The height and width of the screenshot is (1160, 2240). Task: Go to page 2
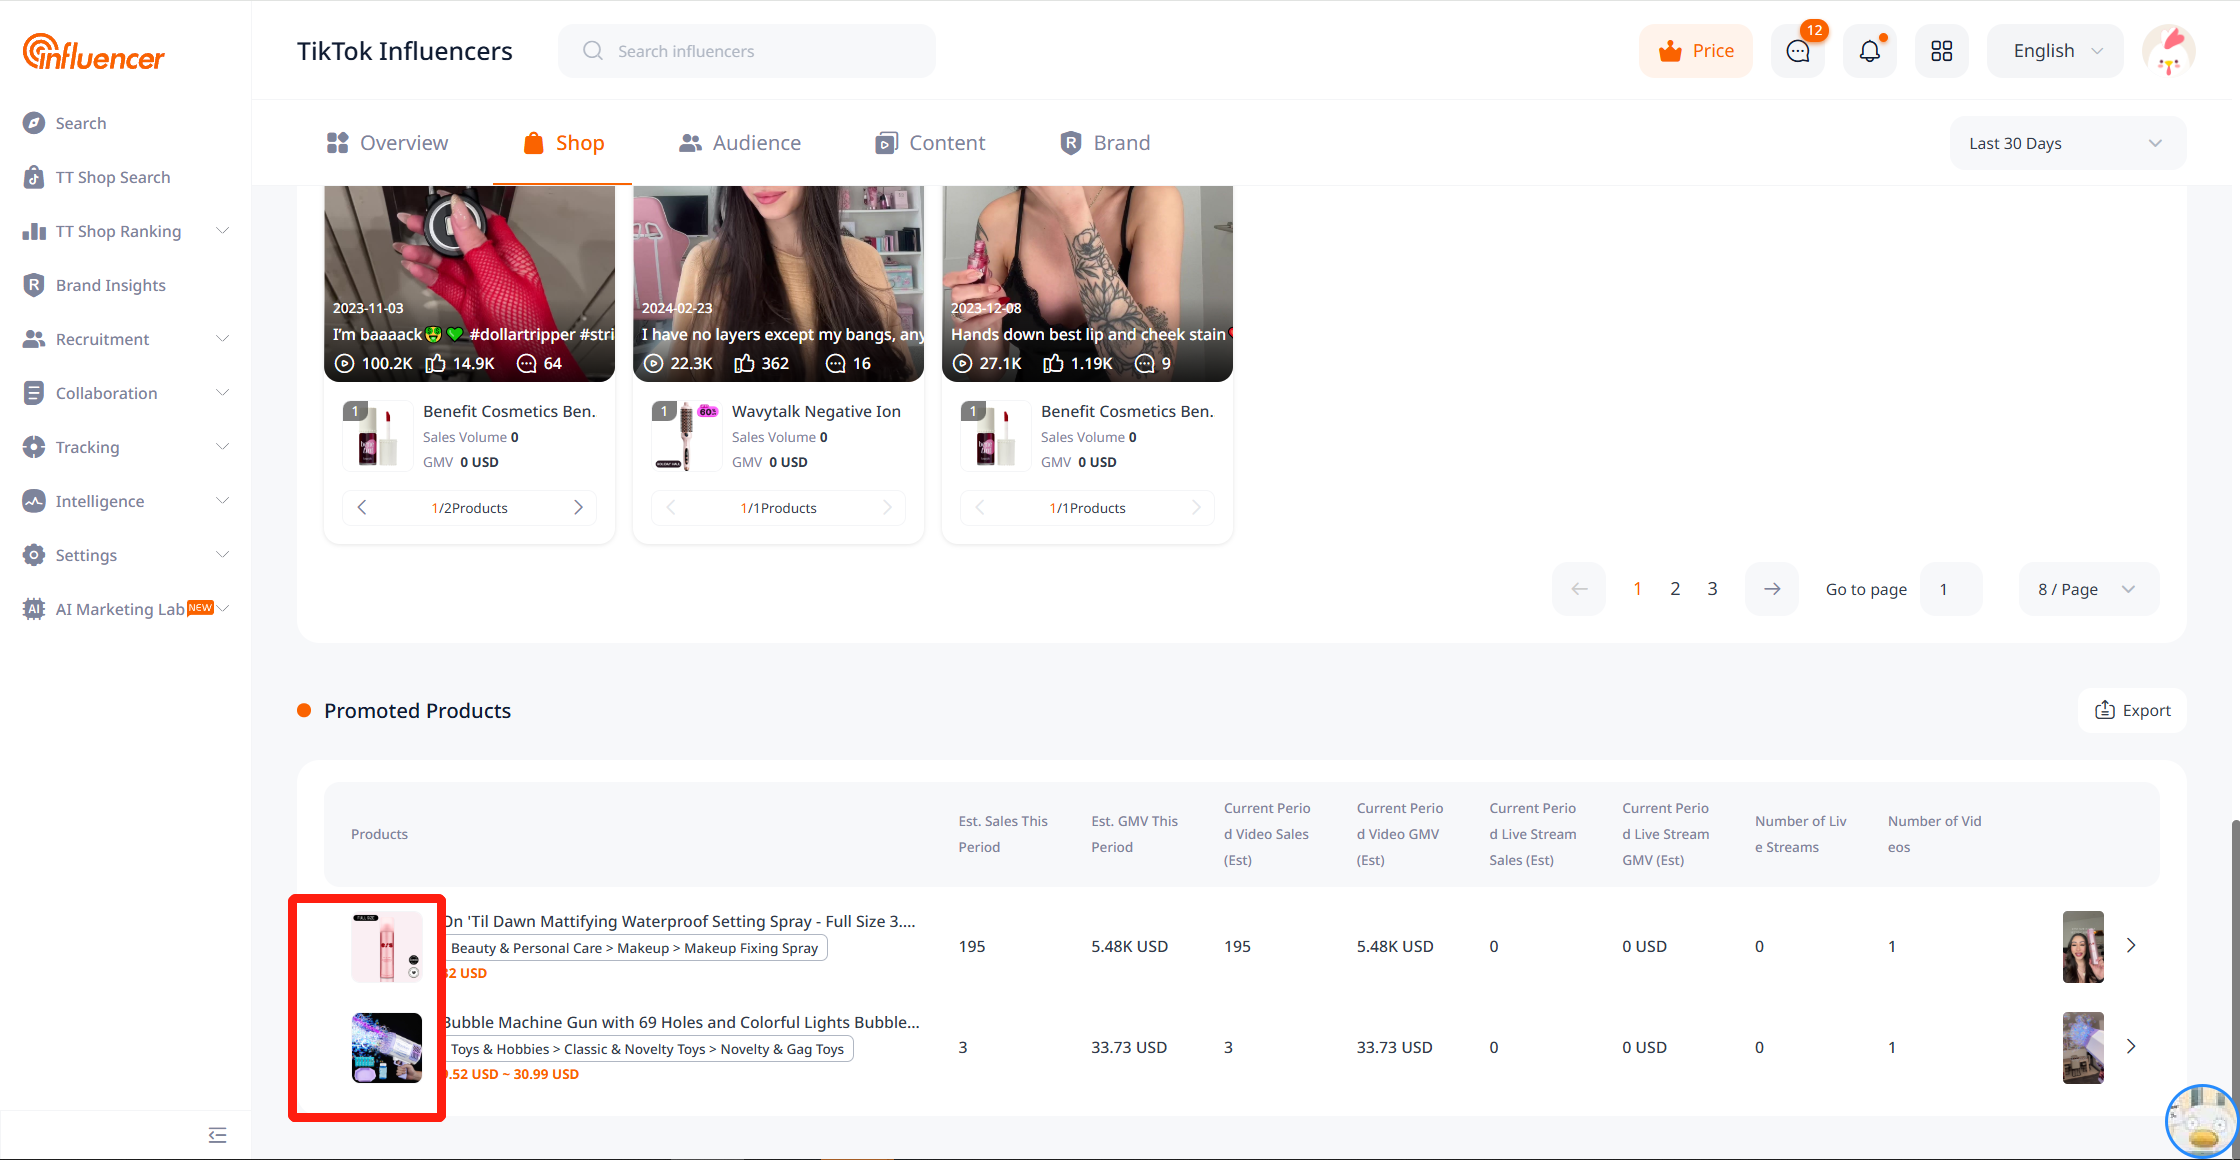1675,589
